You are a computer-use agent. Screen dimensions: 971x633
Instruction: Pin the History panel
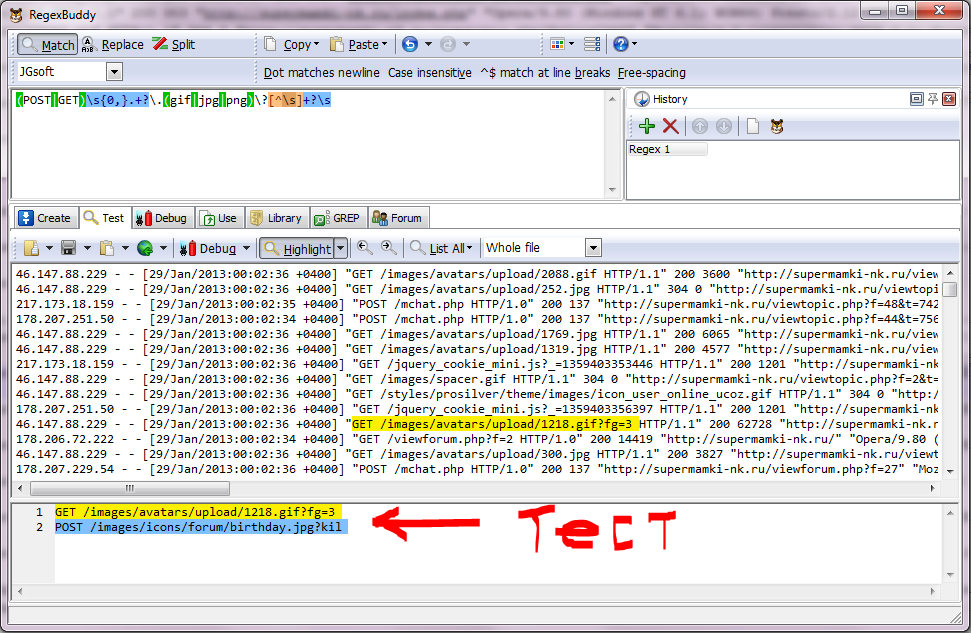pyautogui.click(x=933, y=99)
